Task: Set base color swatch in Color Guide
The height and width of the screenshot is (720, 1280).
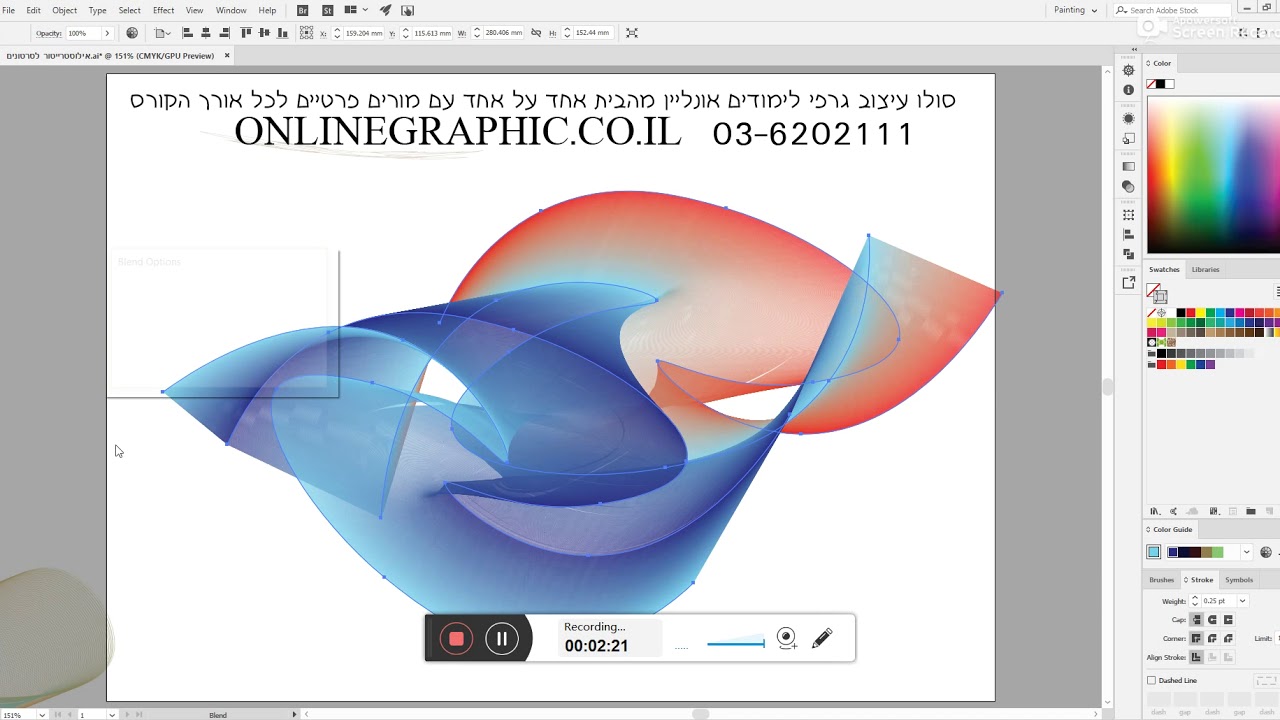Action: coord(1154,552)
